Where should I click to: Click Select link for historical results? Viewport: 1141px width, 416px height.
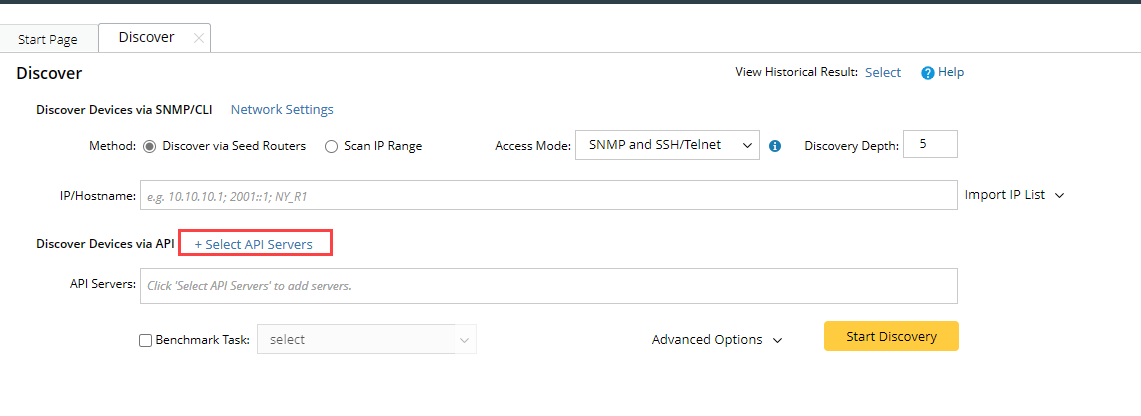883,73
